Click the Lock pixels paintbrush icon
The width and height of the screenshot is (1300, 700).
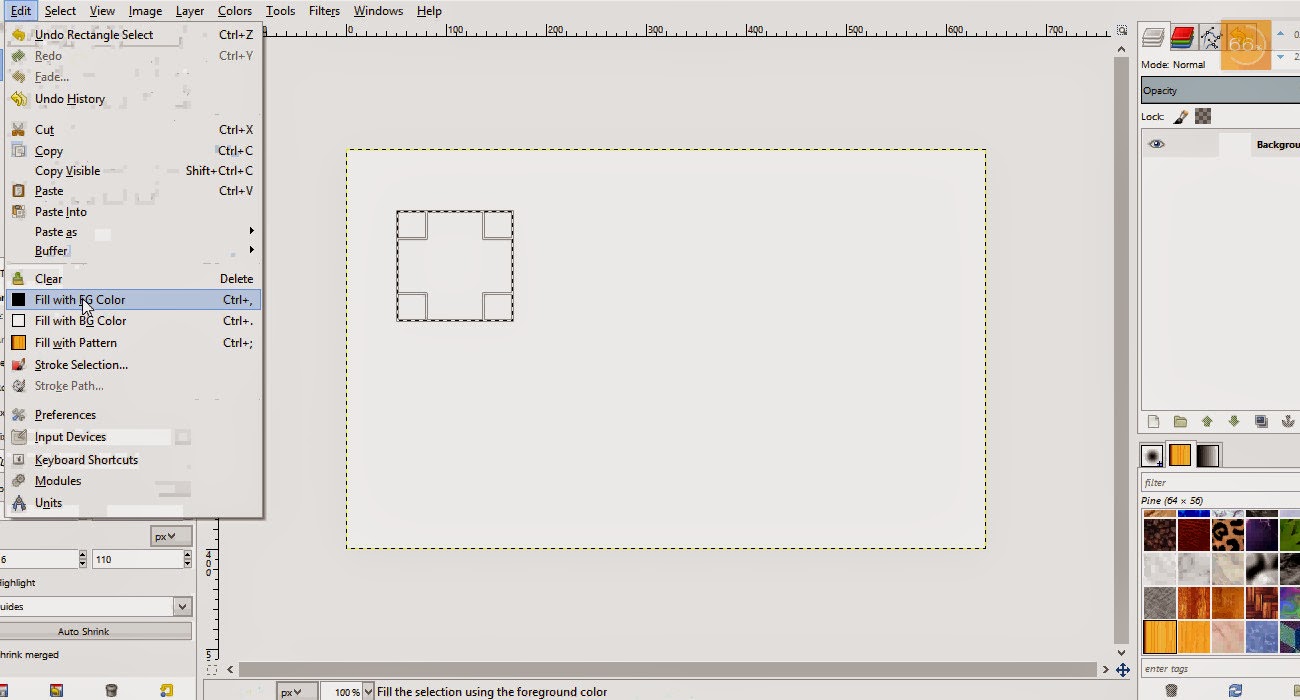coord(1181,117)
